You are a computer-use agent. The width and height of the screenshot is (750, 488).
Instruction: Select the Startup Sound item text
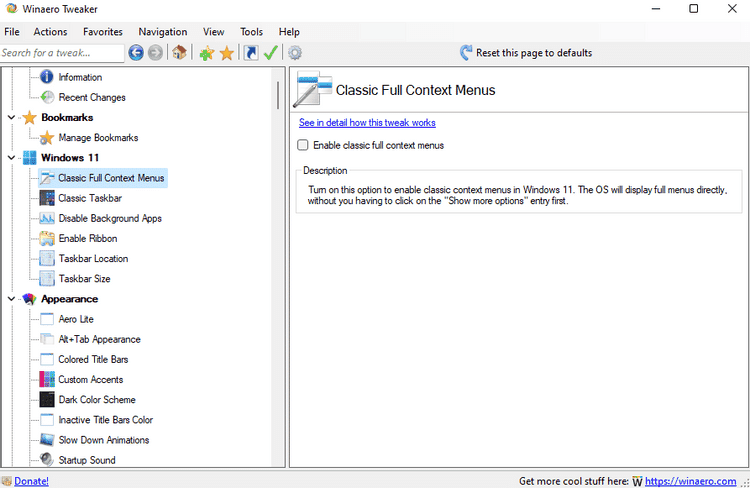(87, 460)
